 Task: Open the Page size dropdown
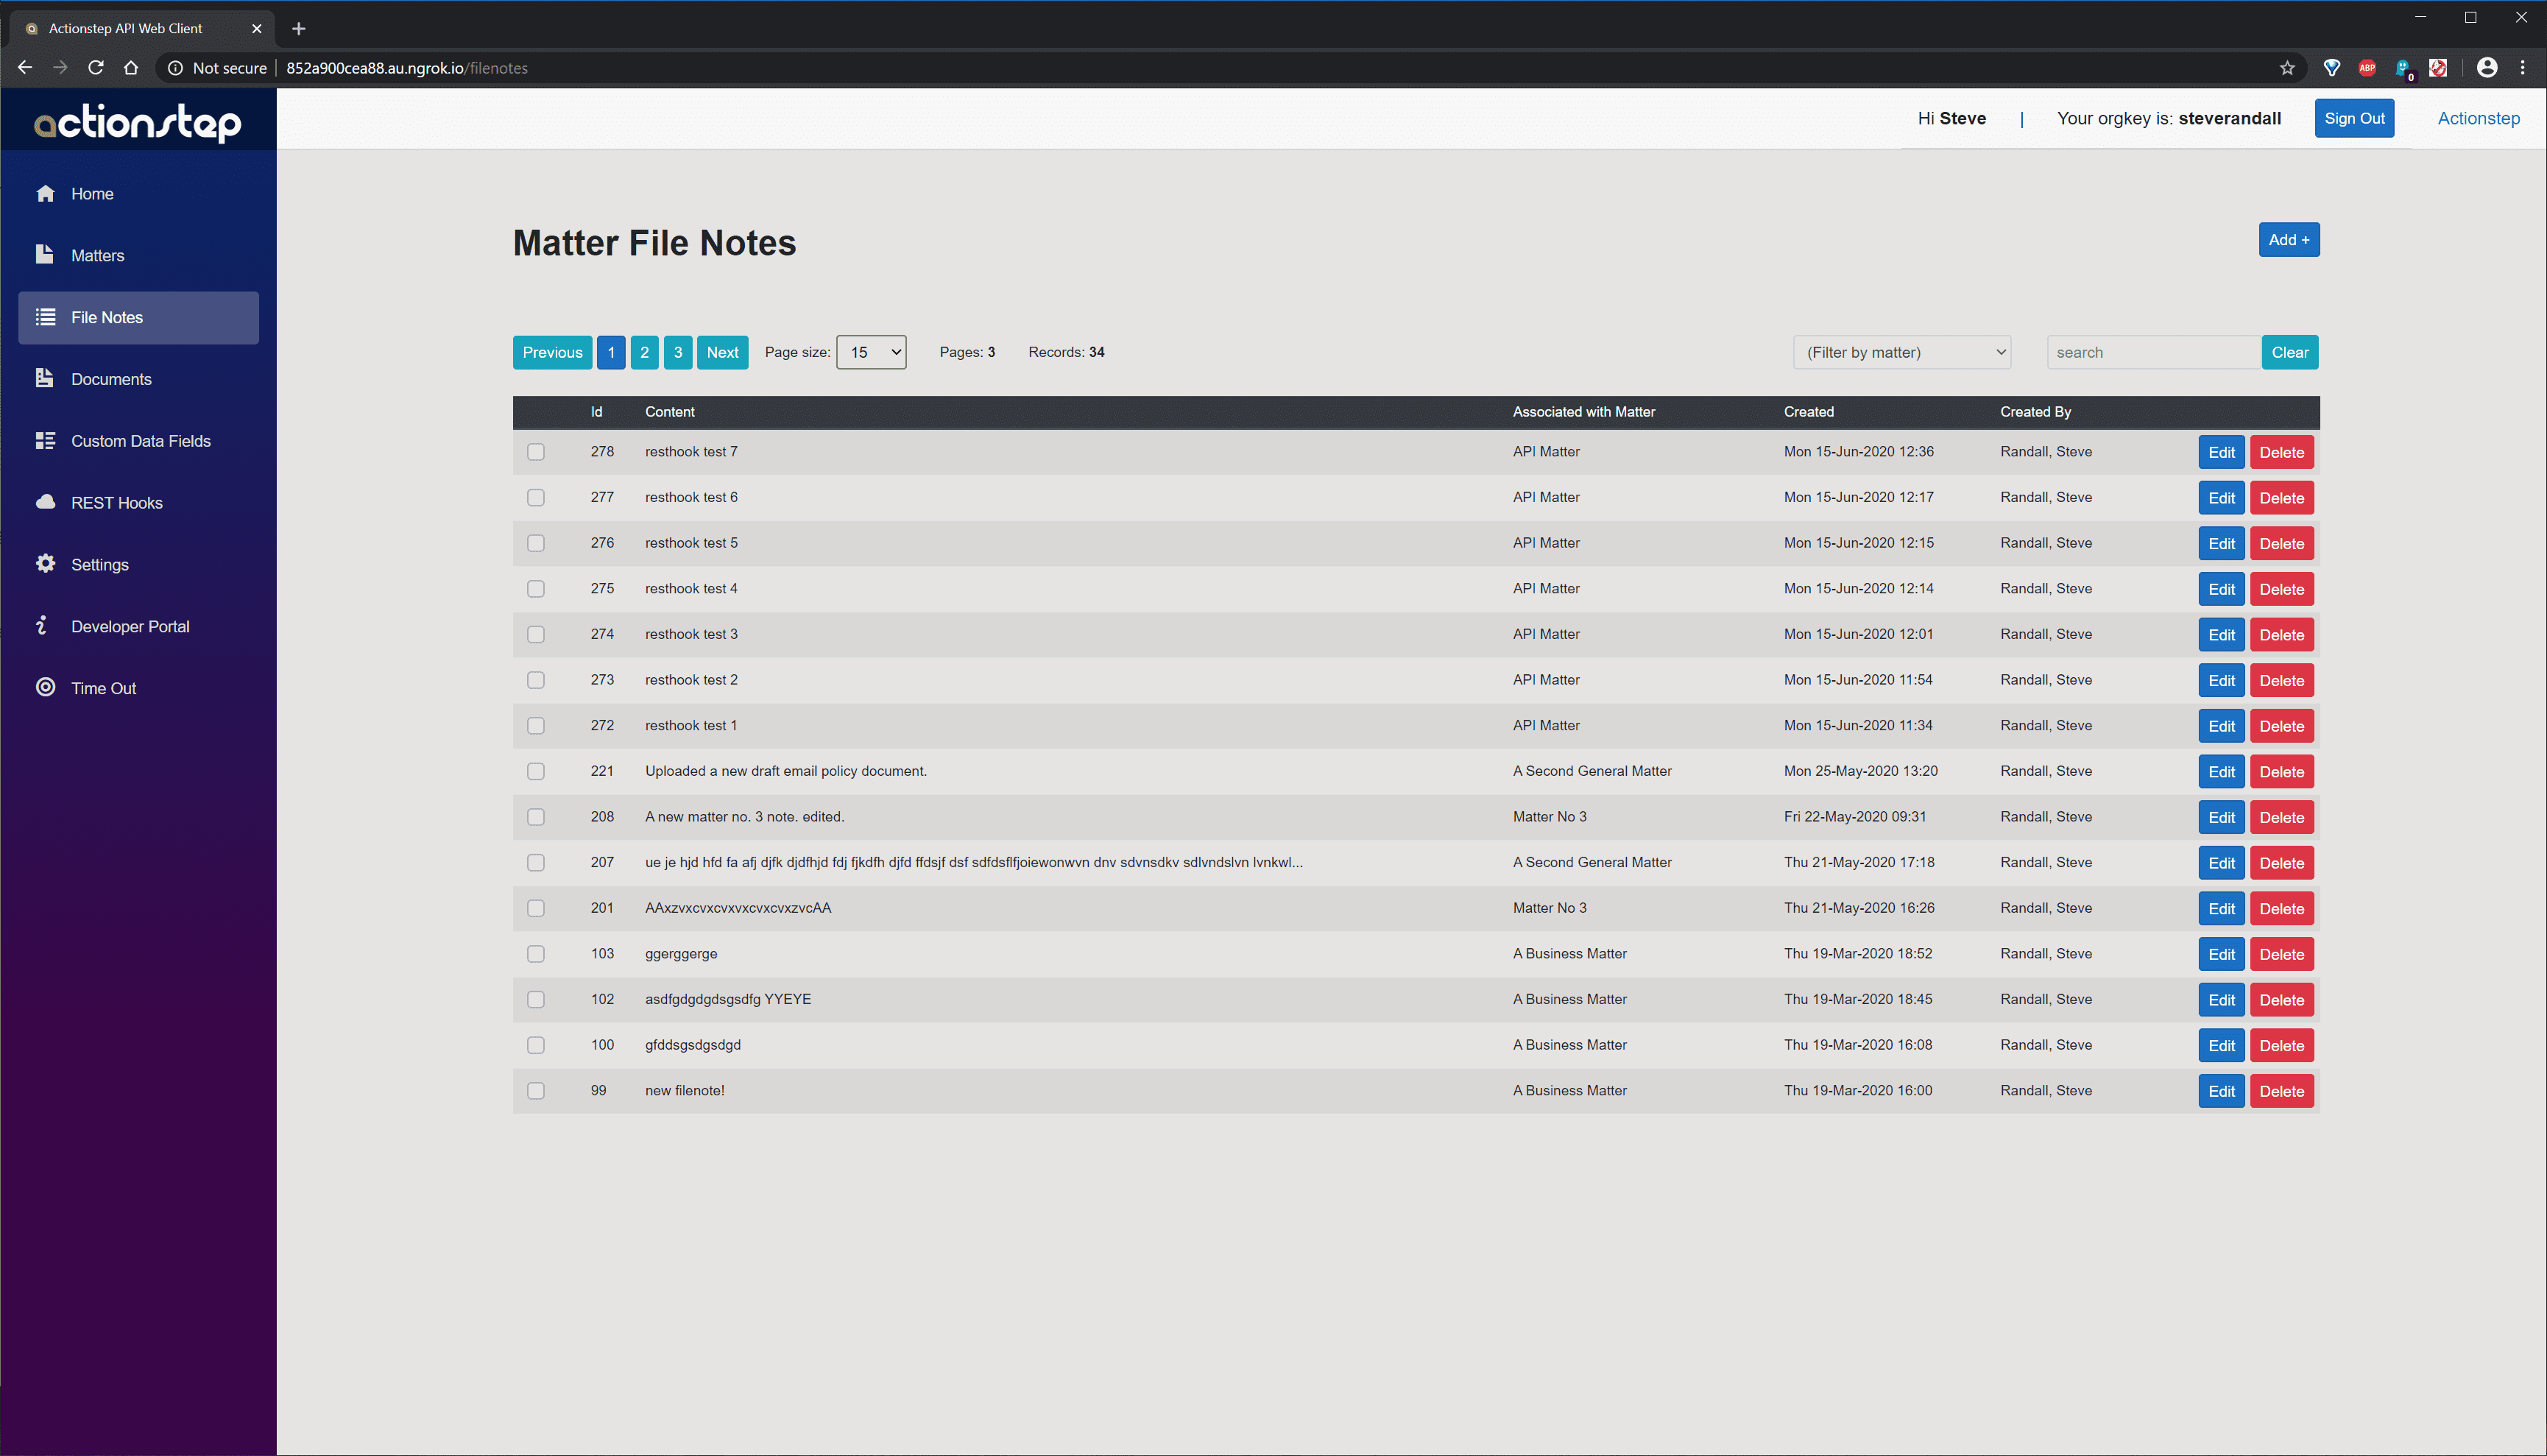coord(870,352)
